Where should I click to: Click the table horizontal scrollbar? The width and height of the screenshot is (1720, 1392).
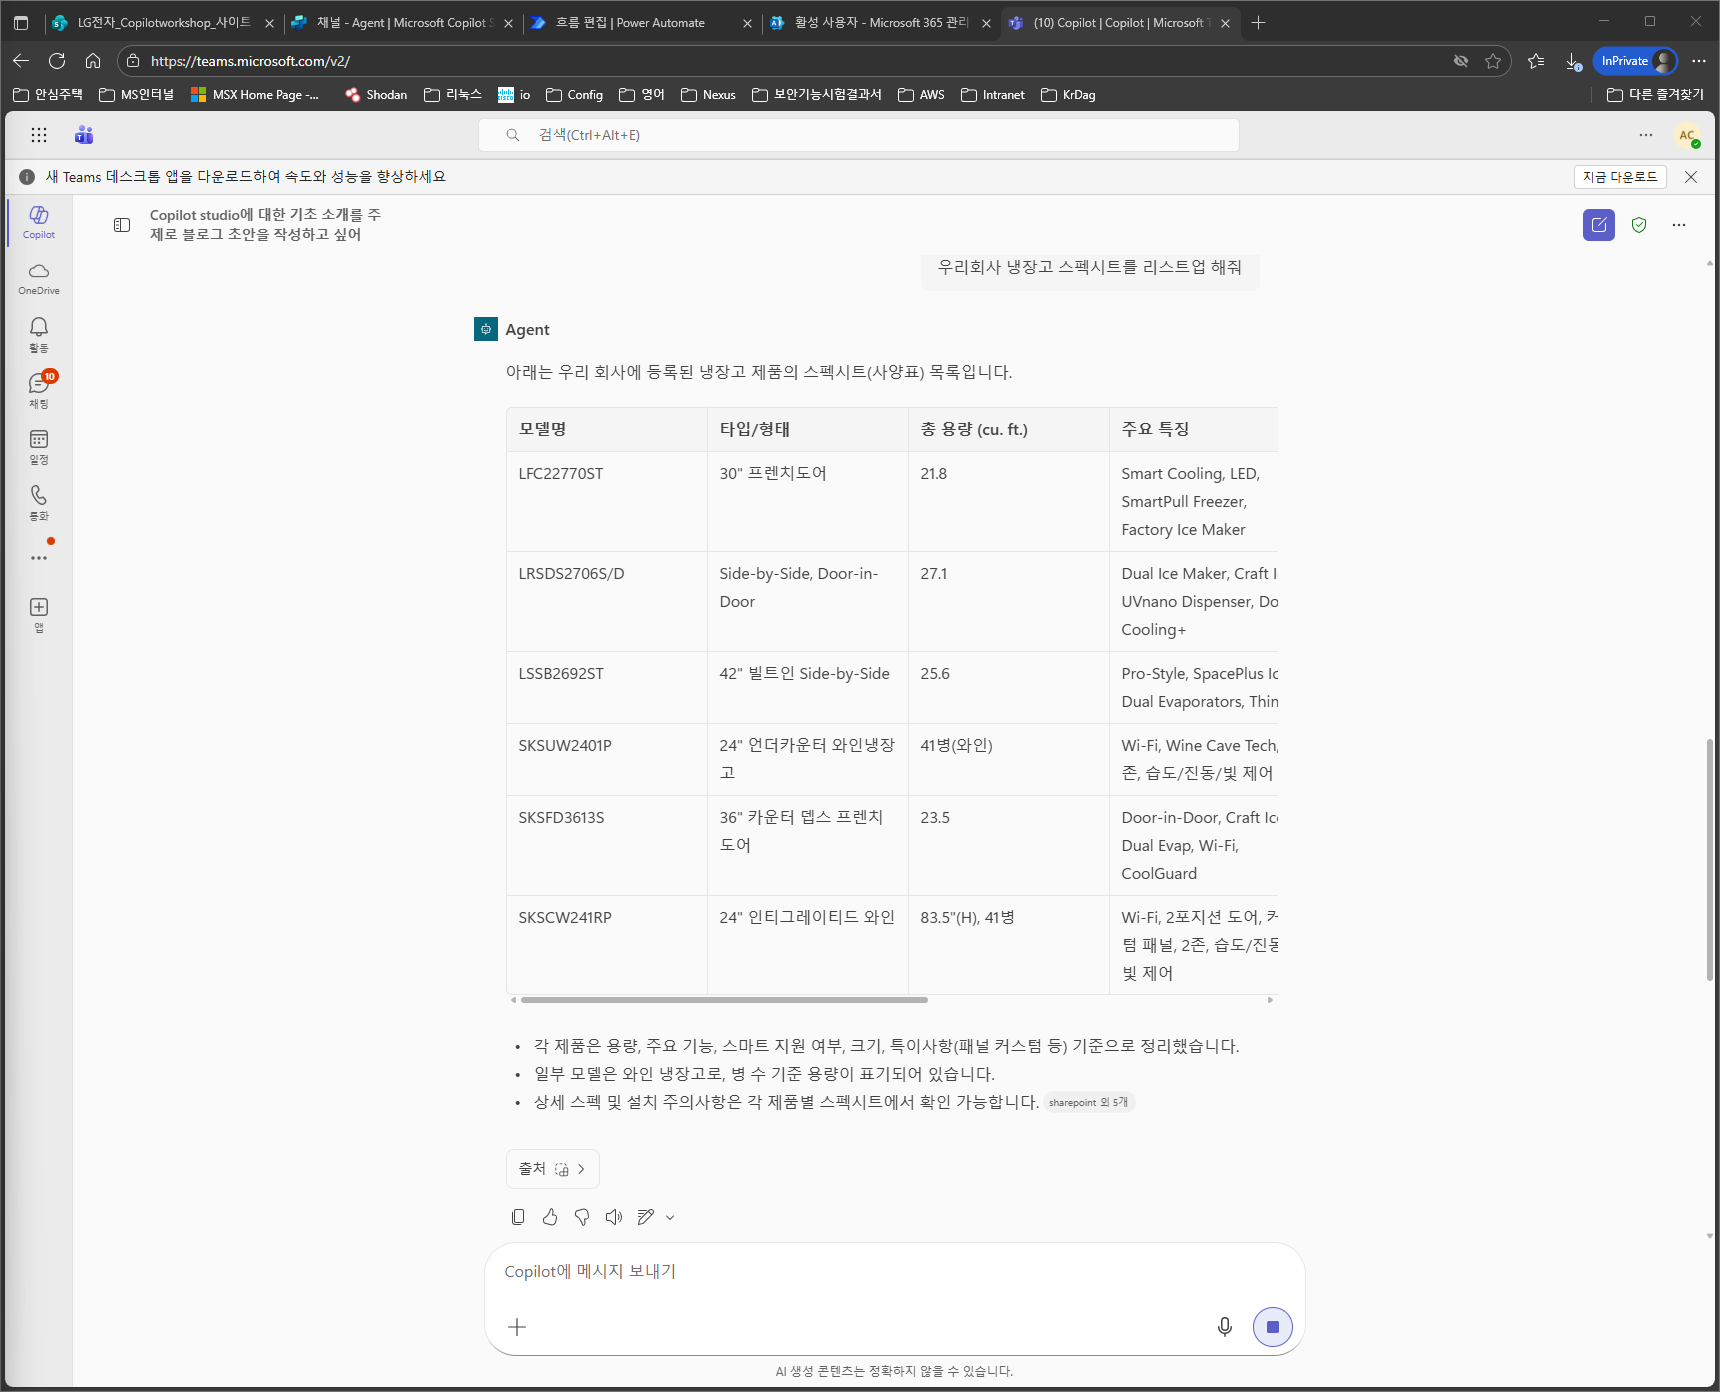pyautogui.click(x=724, y=1000)
